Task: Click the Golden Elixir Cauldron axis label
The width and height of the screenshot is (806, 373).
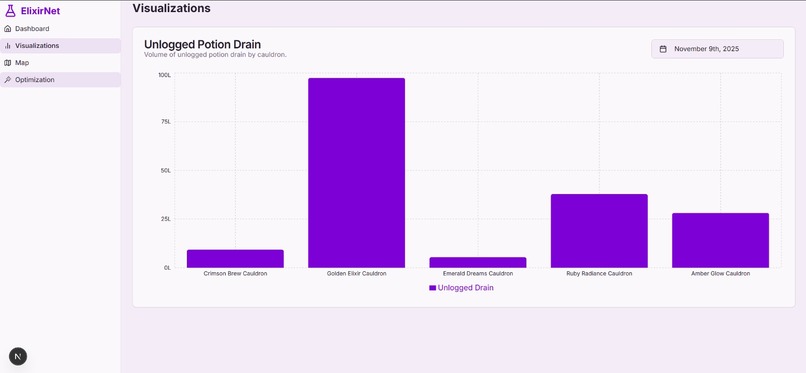Action: 356,274
